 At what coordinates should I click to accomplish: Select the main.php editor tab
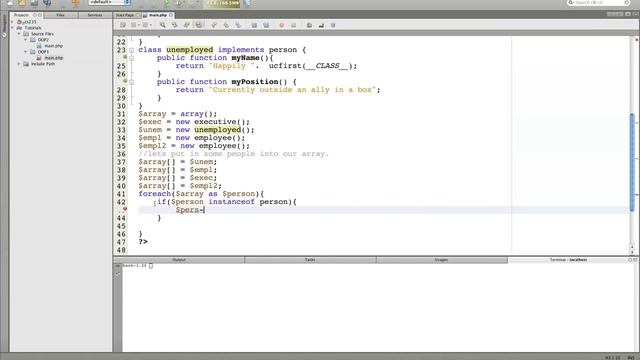click(x=158, y=15)
